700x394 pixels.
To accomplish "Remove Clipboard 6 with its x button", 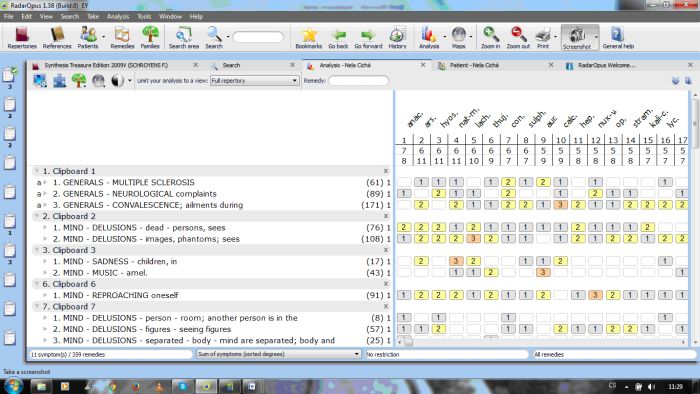I will [386, 284].
